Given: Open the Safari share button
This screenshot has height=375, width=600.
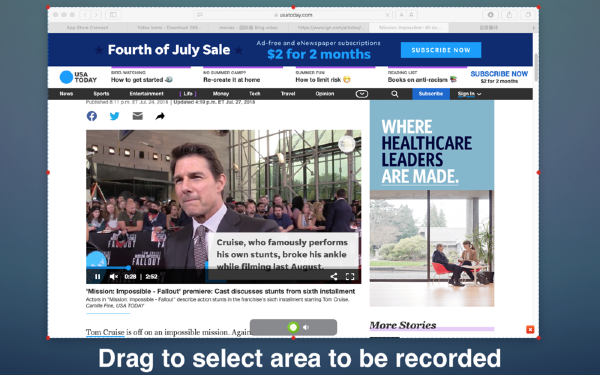Looking at the screenshot, I should (509, 15).
